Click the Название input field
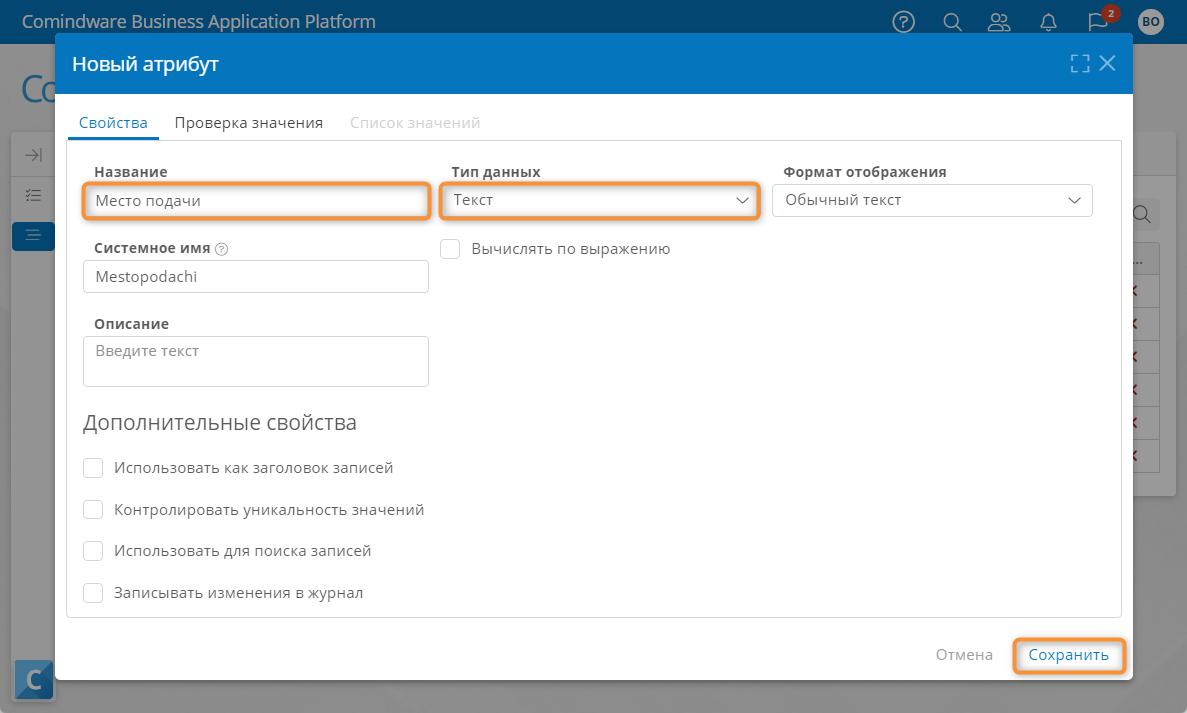 click(x=257, y=201)
